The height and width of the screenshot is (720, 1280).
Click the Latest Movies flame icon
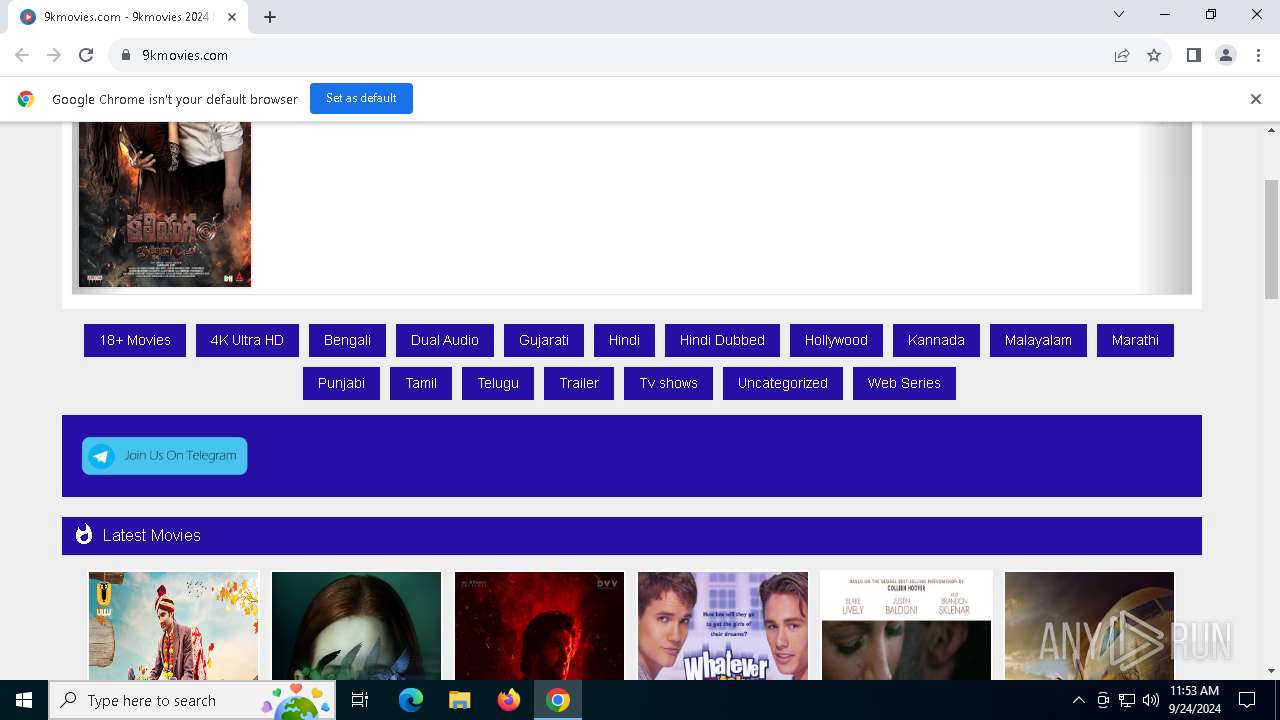pyautogui.click(x=84, y=535)
